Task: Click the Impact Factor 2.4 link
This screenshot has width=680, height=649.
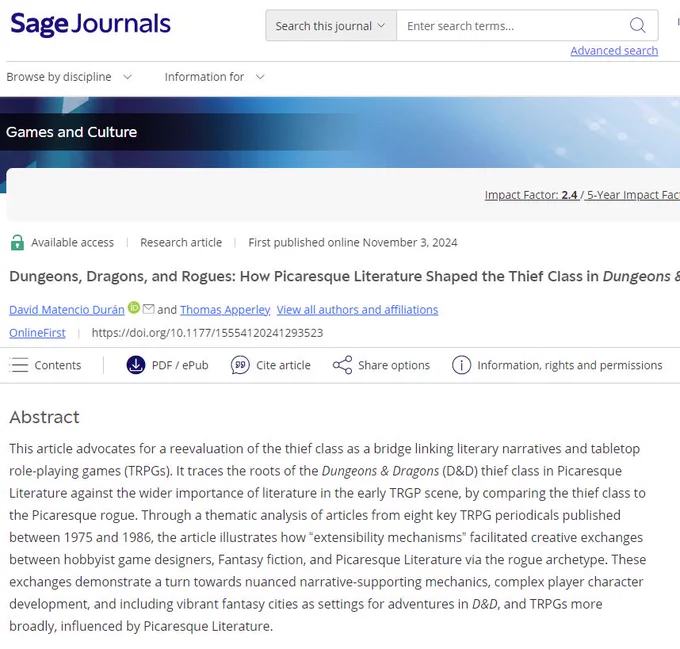Action: click(x=531, y=195)
